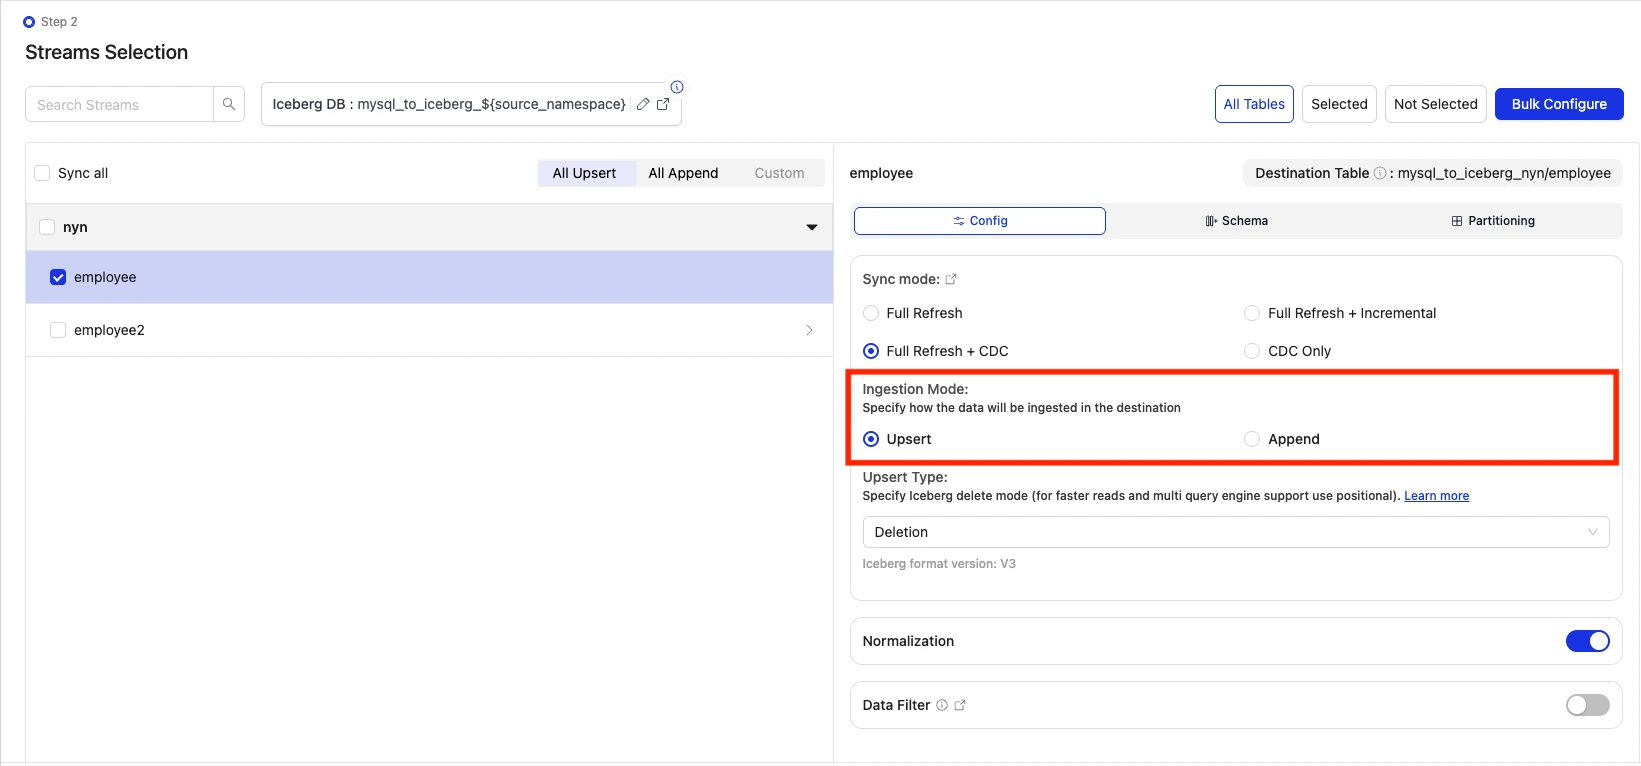The width and height of the screenshot is (1641, 766).
Task: Open the Upsert Type Deletion dropdown
Action: point(1236,532)
